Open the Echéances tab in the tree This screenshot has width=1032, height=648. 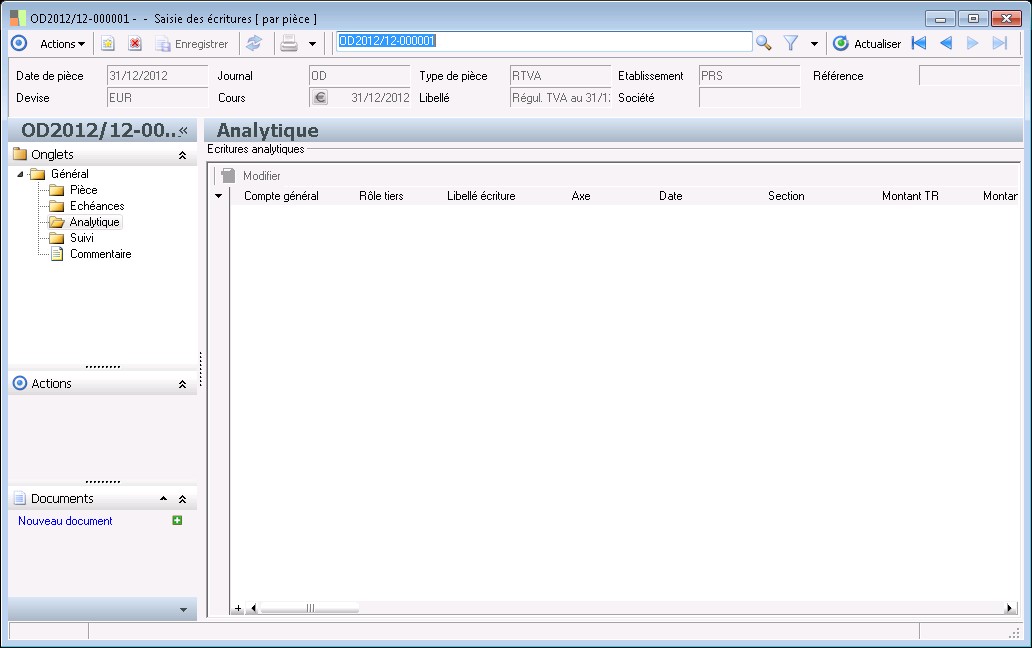(97, 206)
